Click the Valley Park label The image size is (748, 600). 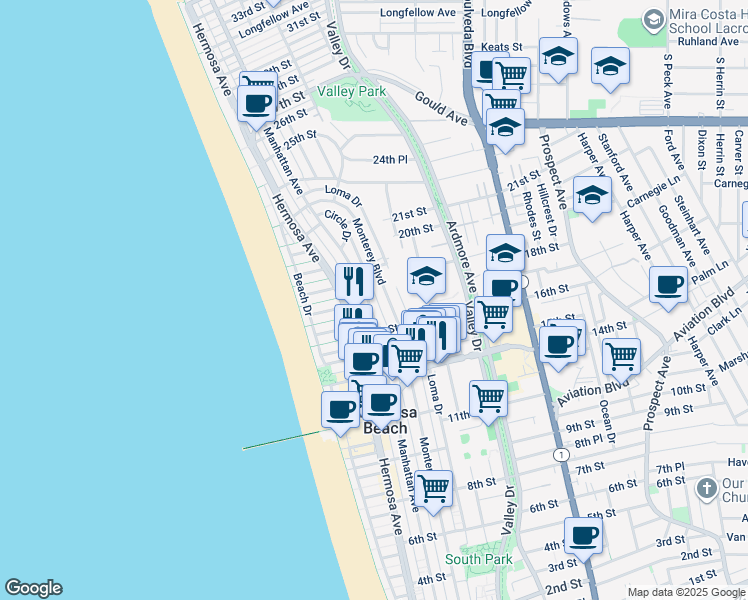click(x=351, y=91)
